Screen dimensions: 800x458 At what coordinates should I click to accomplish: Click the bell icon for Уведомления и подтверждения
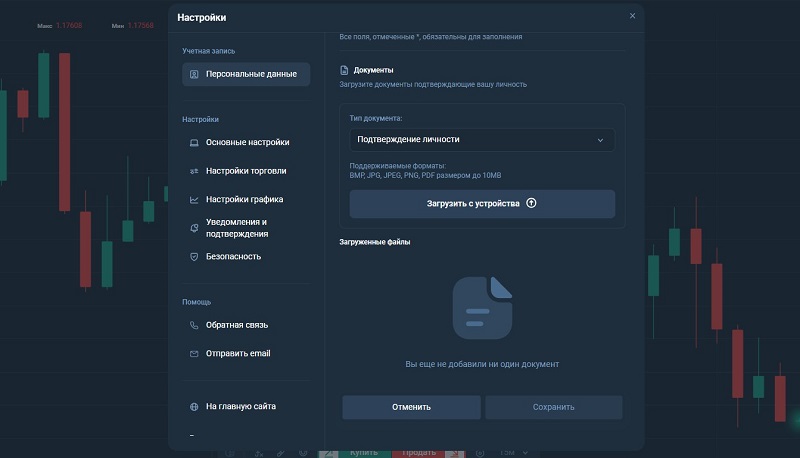tap(194, 228)
